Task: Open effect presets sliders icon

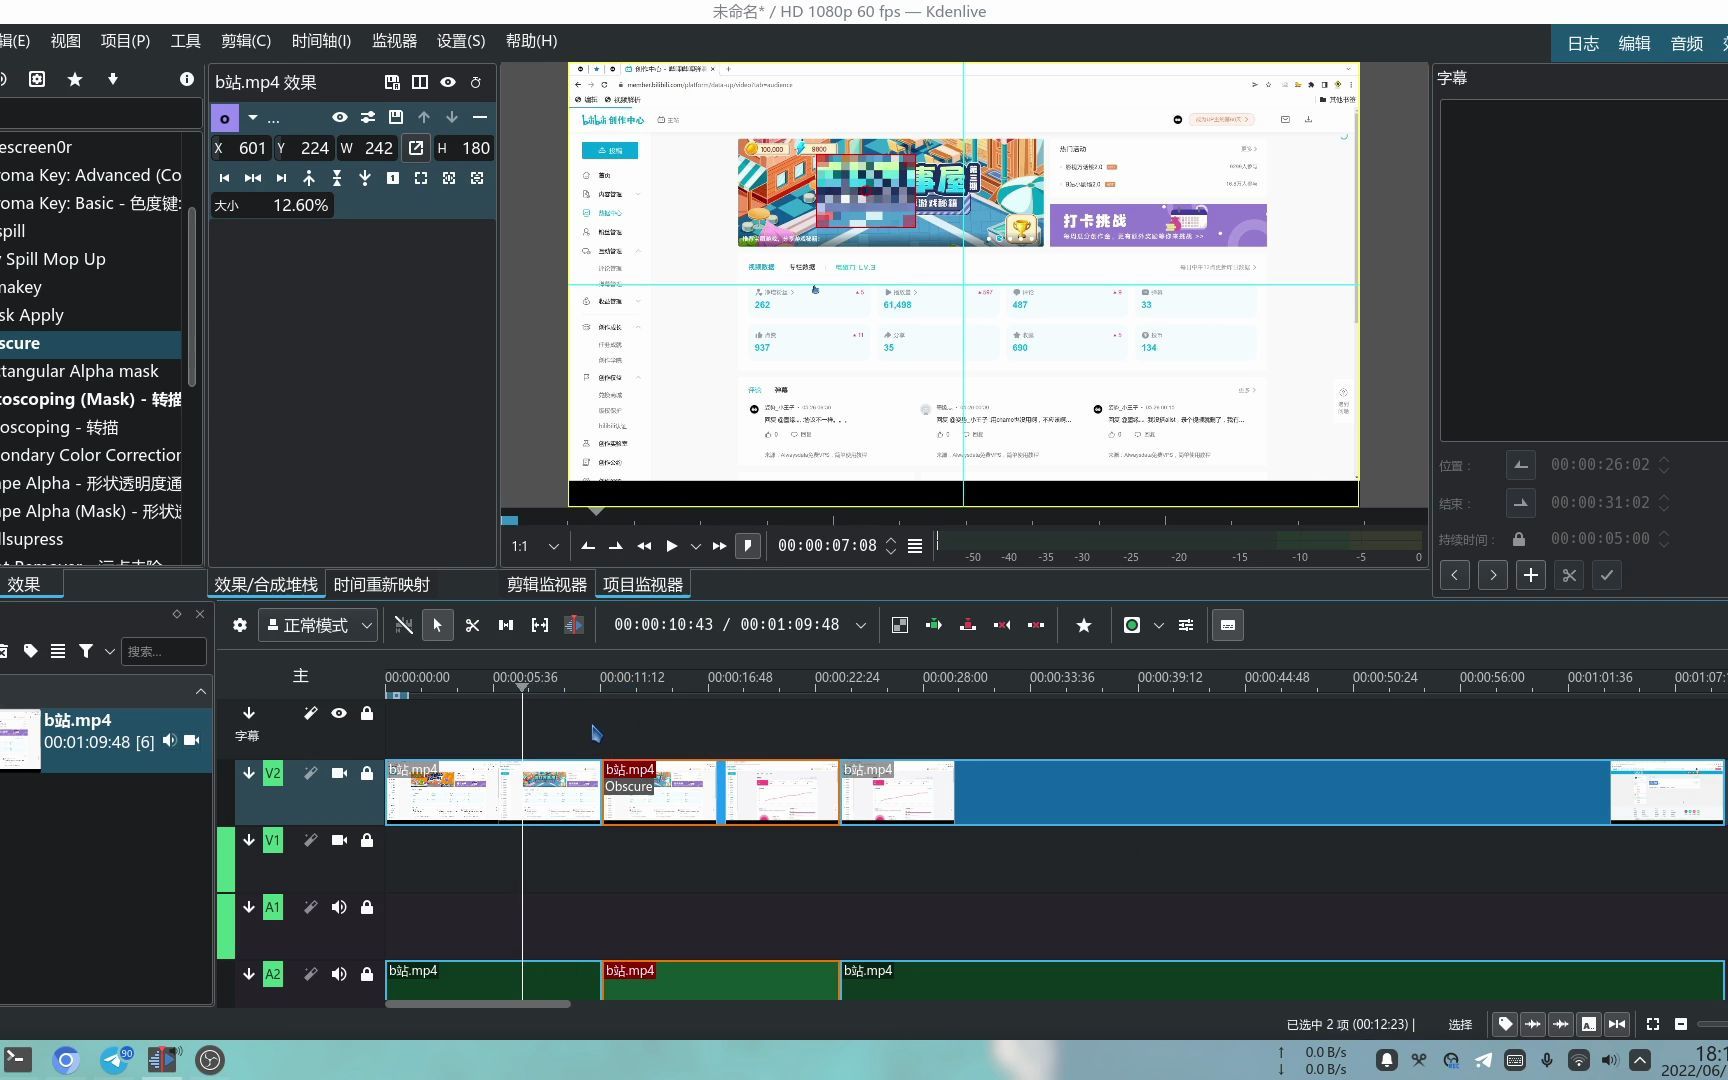Action: pyautogui.click(x=368, y=117)
